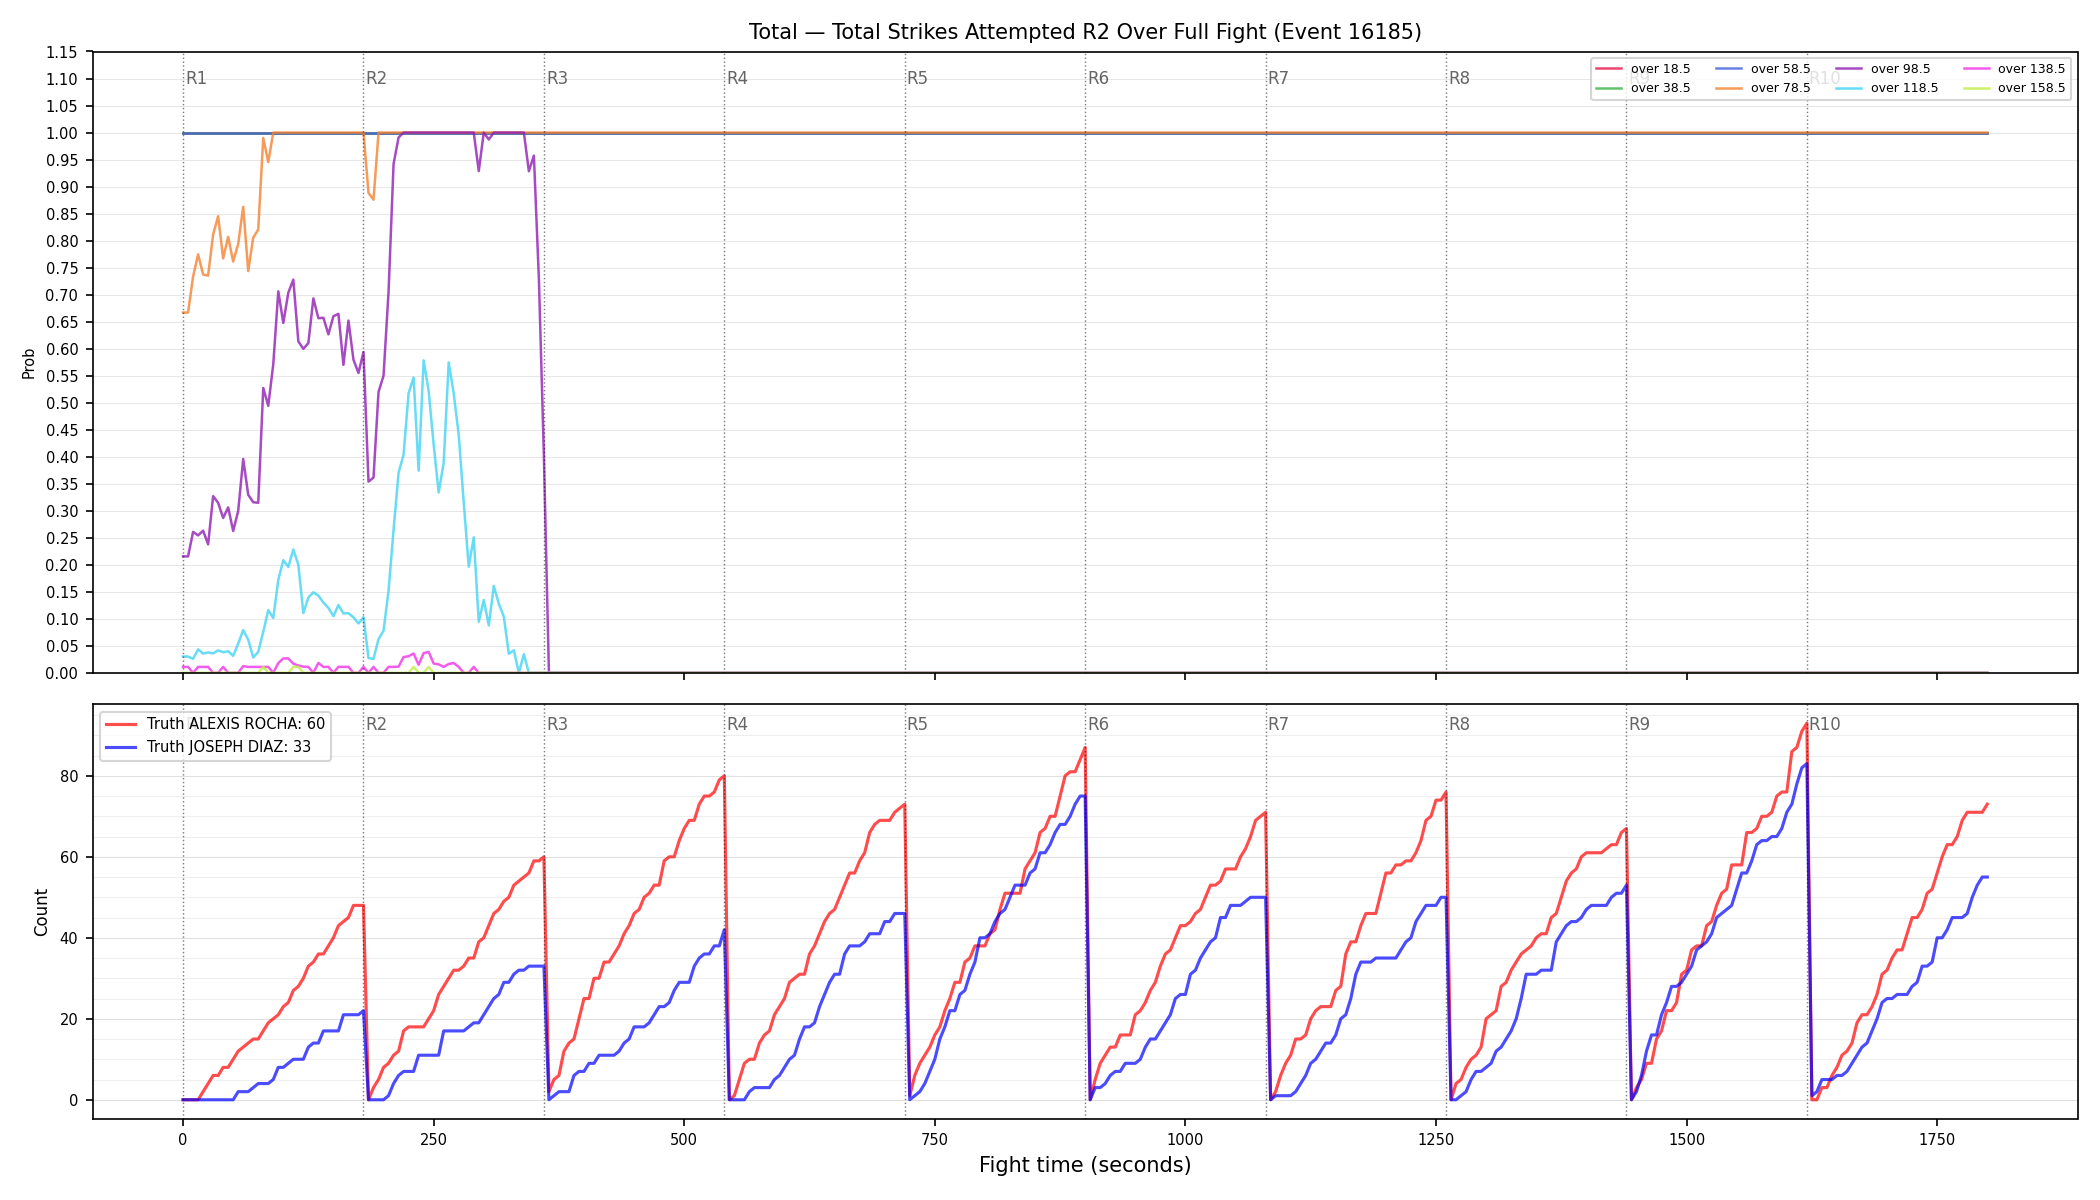Select the 'over 78.5' legend entry

click(1763, 88)
